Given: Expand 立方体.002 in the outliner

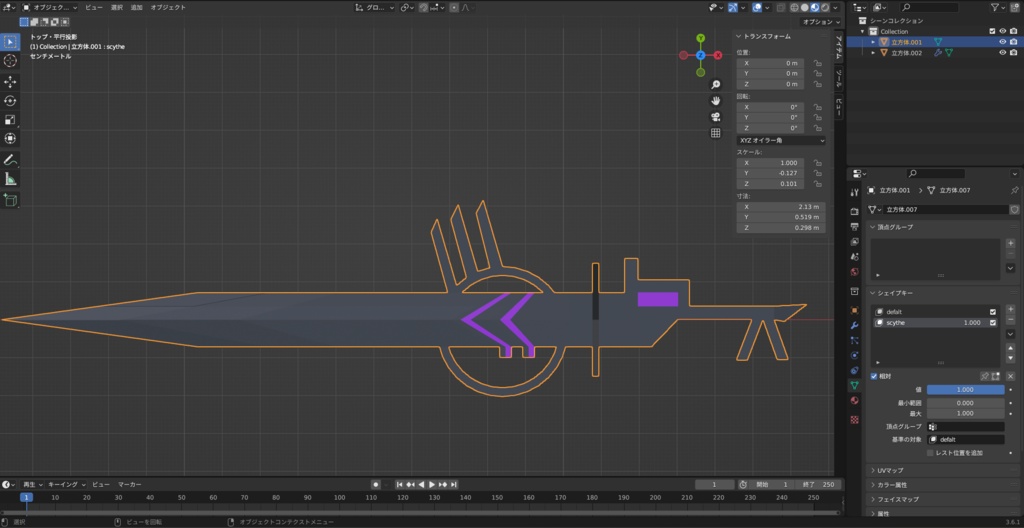Looking at the screenshot, I should [873, 53].
